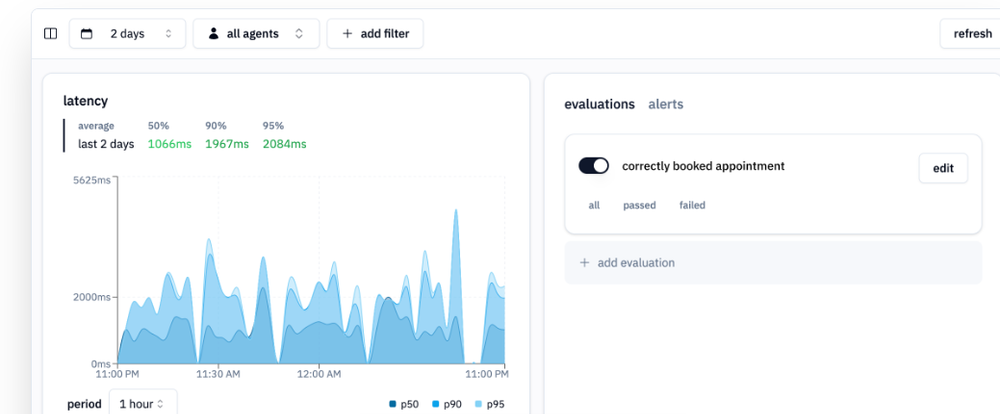Click add evaluation row
Viewport: 1000px width, 414px height.
pos(773,262)
